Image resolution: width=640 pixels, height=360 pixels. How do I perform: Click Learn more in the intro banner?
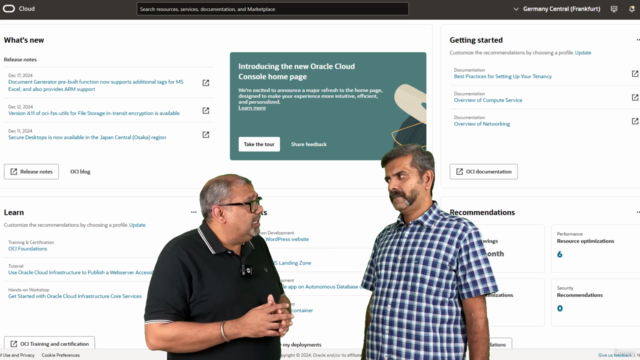point(252,108)
